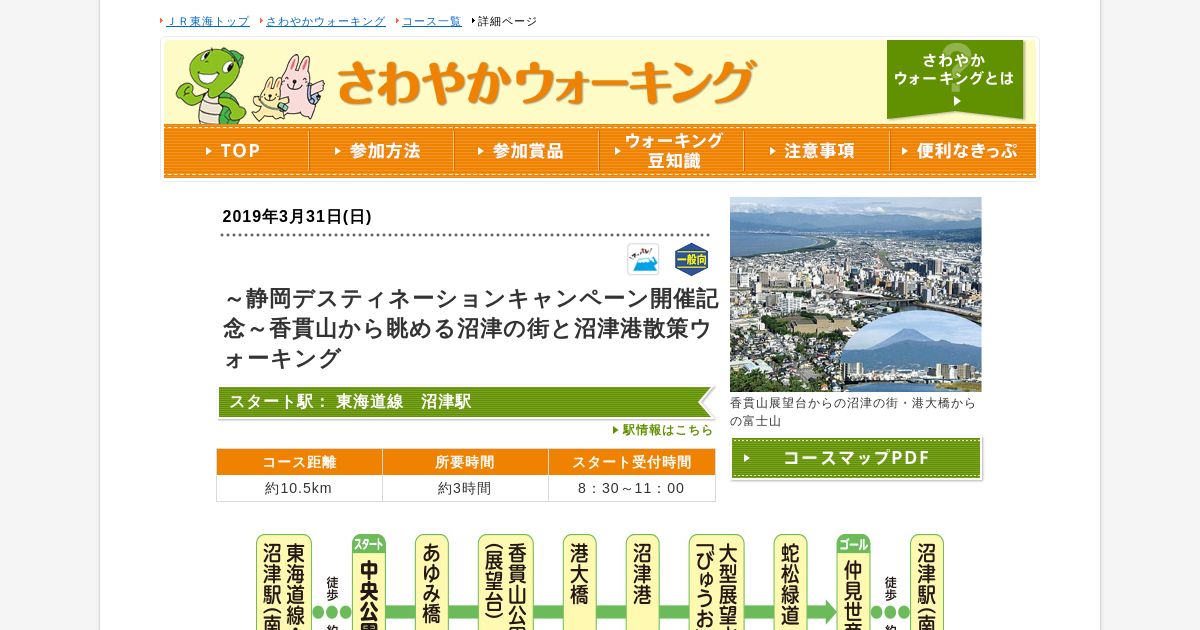Click the 詳細ページ breadcrumb text

pos(507,21)
